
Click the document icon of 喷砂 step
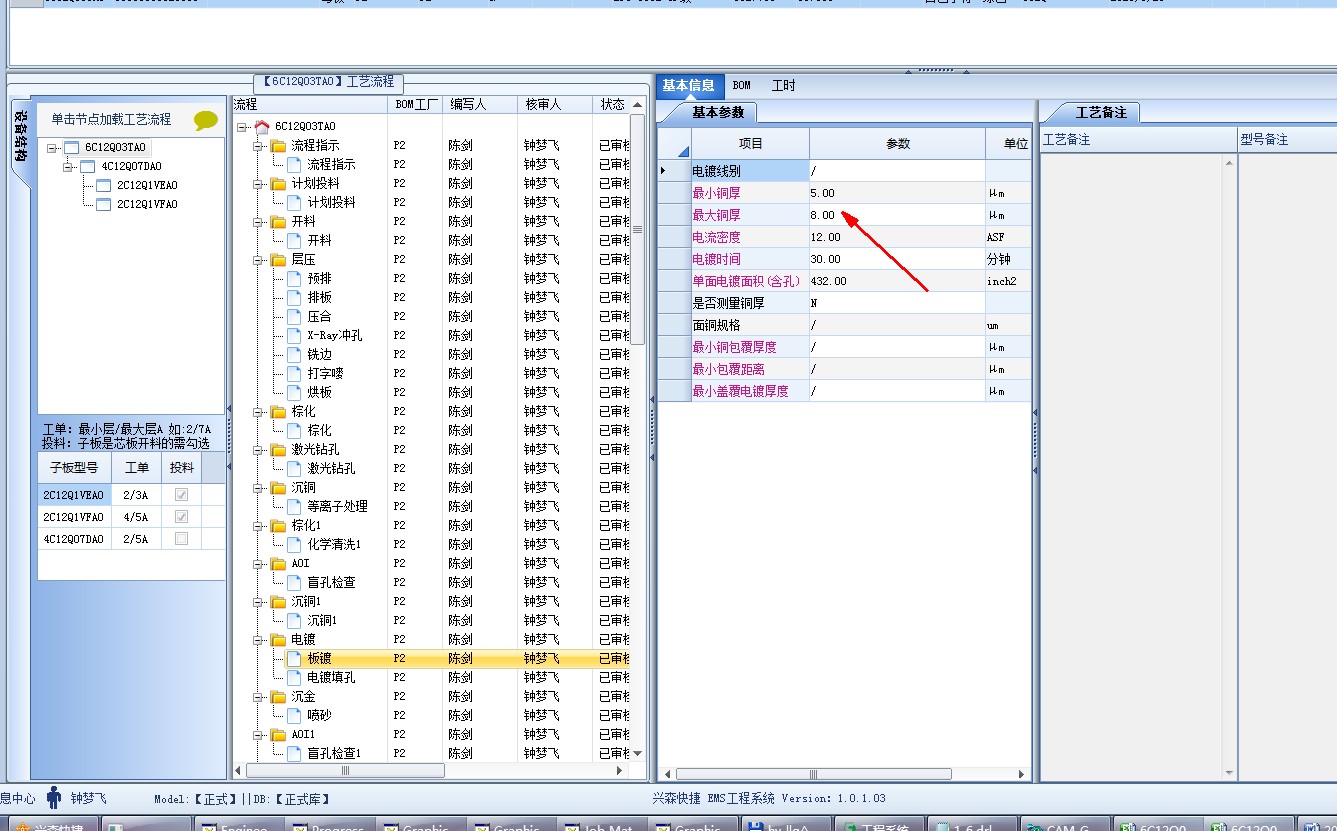(x=294, y=715)
